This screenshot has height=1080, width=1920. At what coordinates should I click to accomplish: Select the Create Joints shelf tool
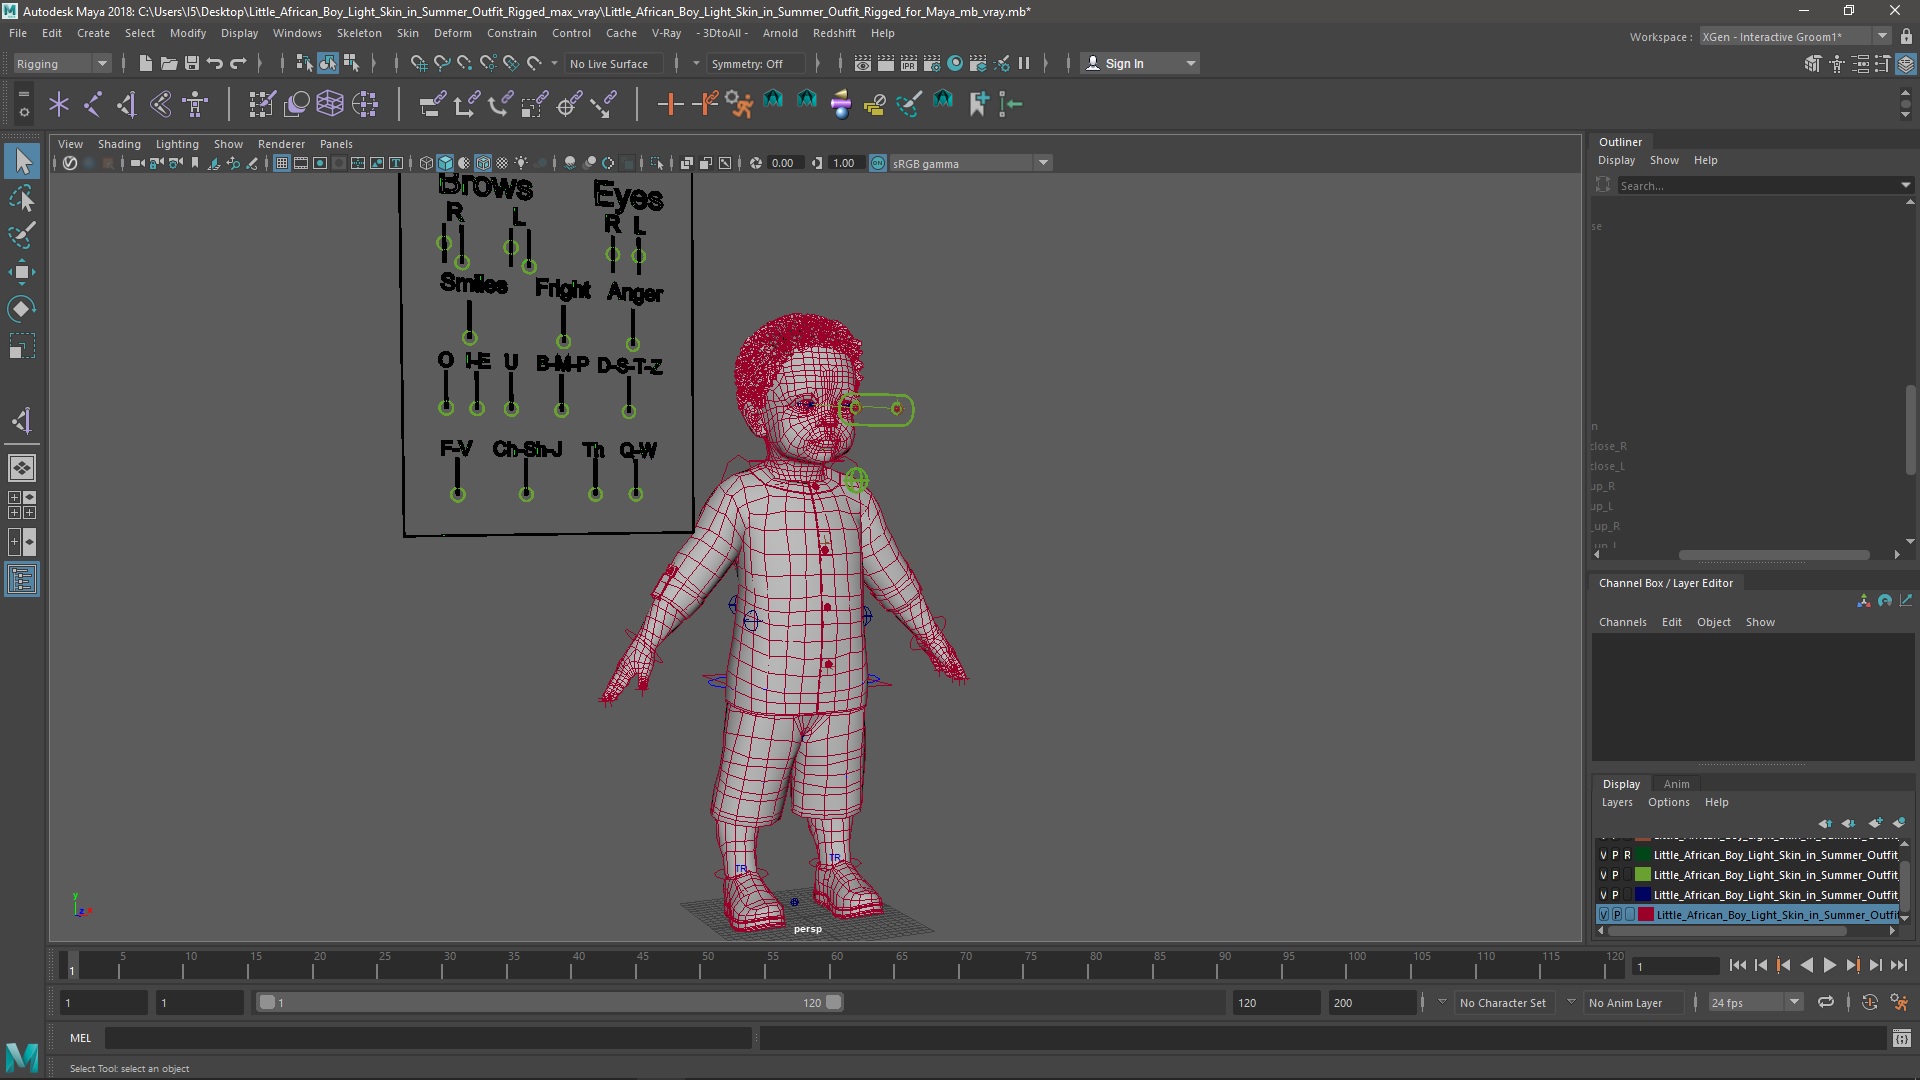(92, 103)
